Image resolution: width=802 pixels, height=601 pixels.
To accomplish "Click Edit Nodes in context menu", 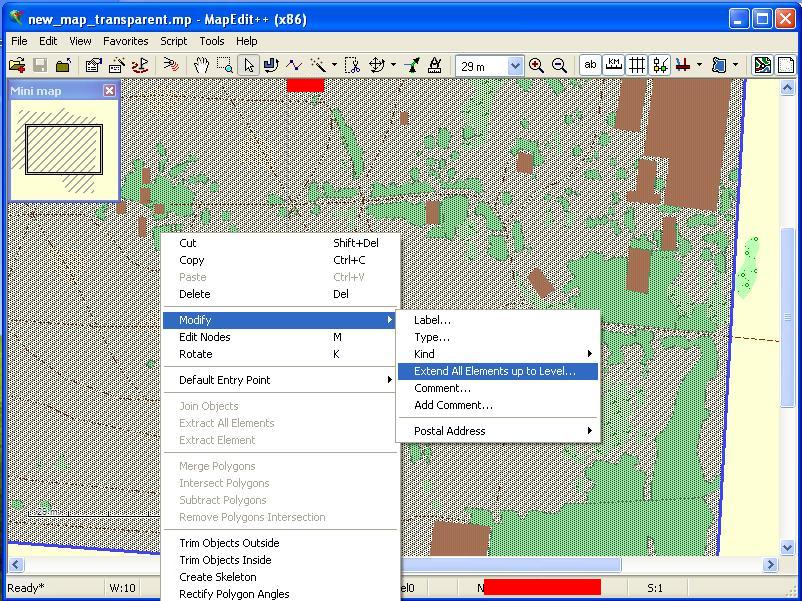I will pyautogui.click(x=205, y=337).
